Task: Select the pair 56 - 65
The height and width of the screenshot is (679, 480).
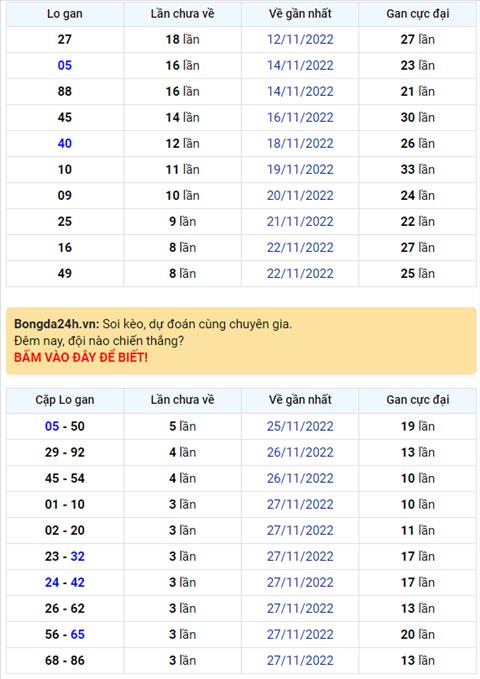Action: tap(65, 634)
